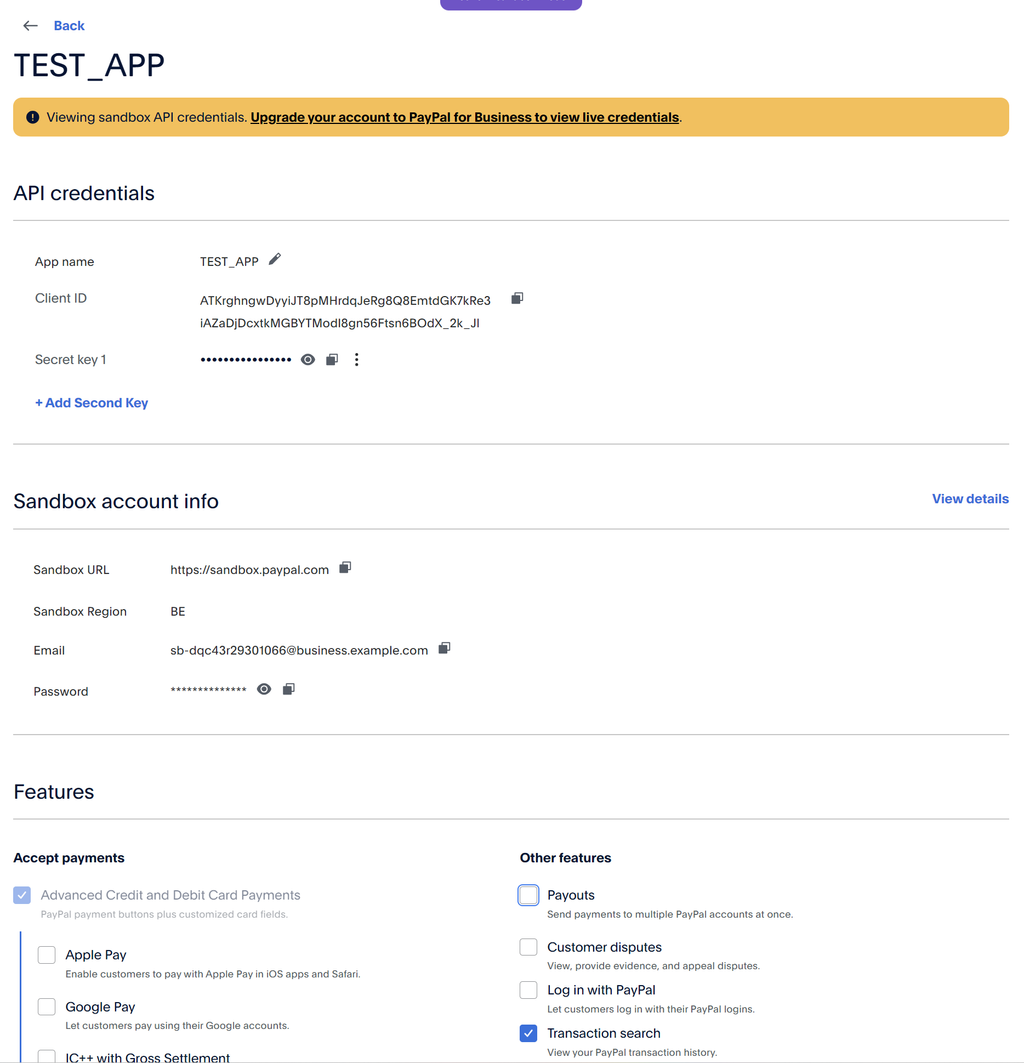Go Back to the apps list
The width and height of the screenshot is (1024, 1063).
pos(69,26)
